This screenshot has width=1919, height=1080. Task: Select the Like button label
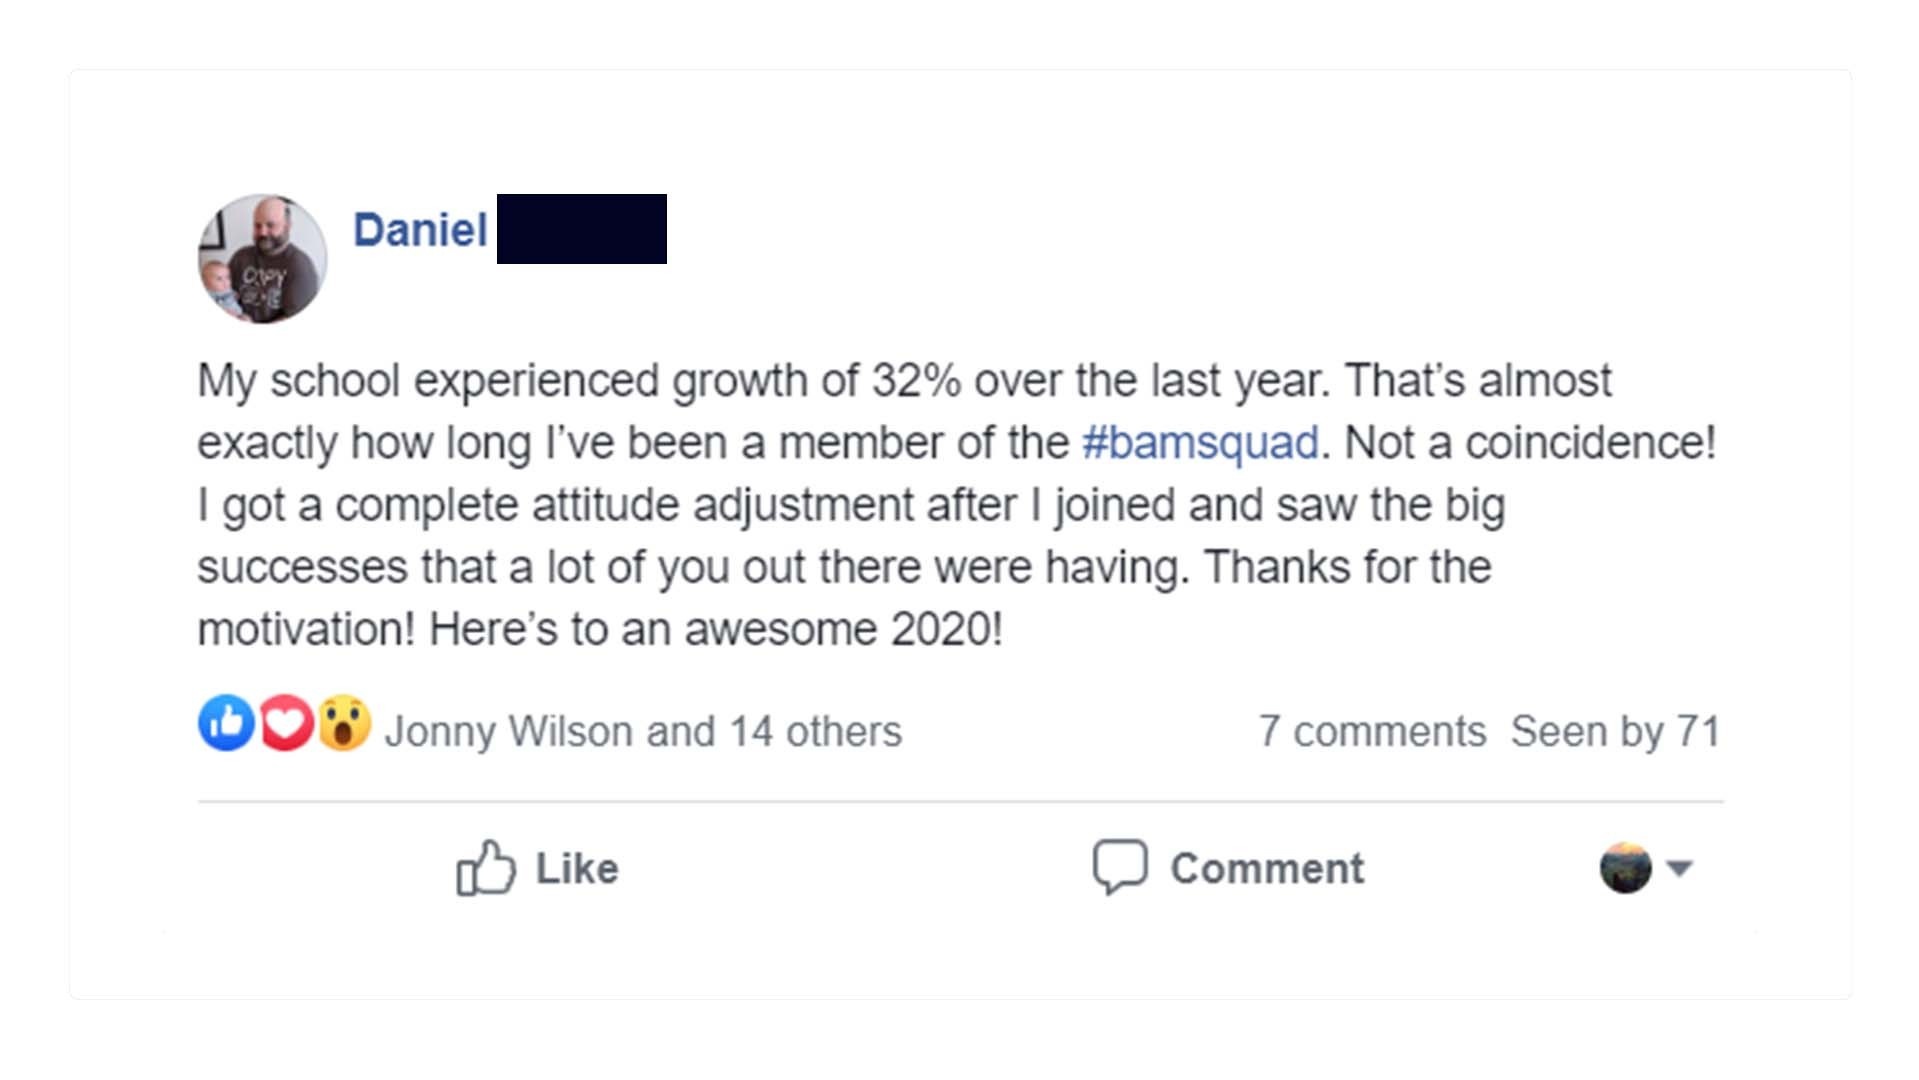point(577,868)
